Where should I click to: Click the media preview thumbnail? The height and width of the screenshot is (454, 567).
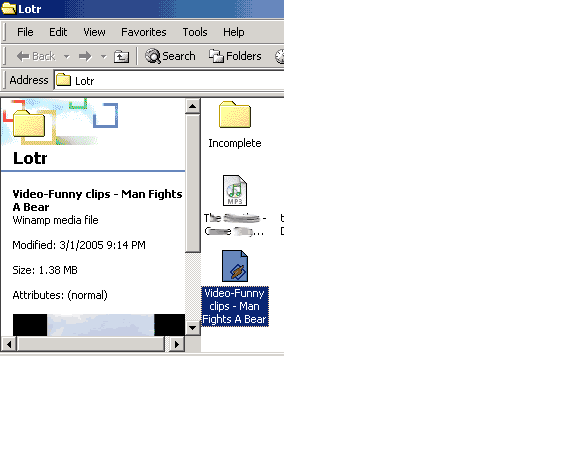point(99,325)
